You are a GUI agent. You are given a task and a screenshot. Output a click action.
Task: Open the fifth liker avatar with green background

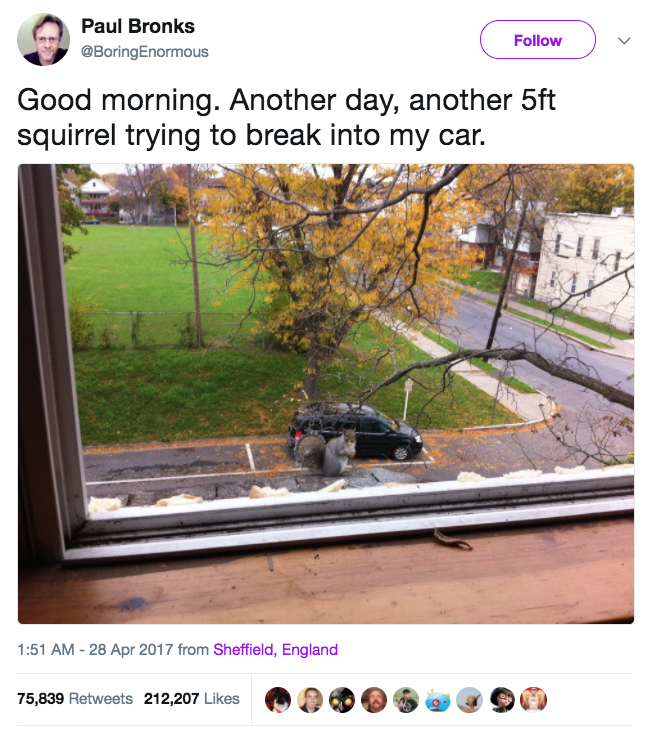coord(406,699)
